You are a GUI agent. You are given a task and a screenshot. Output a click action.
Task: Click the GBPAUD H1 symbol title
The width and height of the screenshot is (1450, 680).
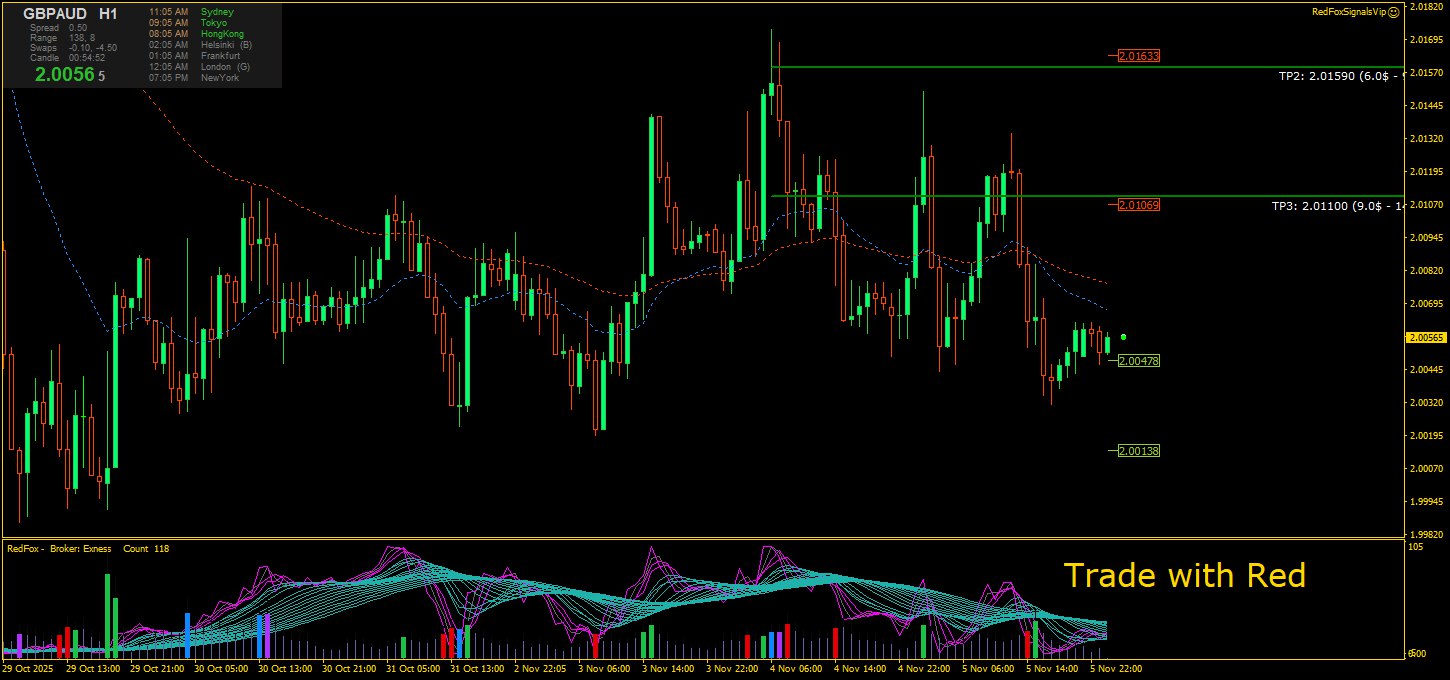(70, 14)
